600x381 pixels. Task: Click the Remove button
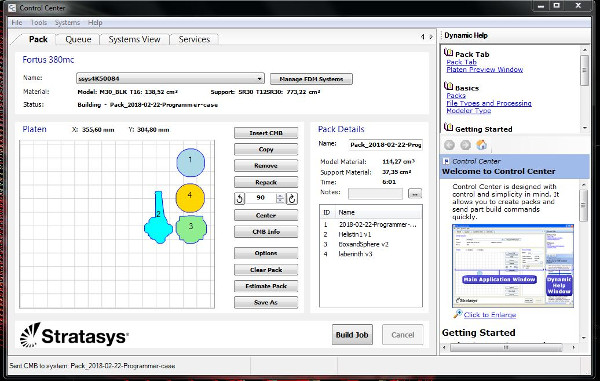tap(266, 166)
